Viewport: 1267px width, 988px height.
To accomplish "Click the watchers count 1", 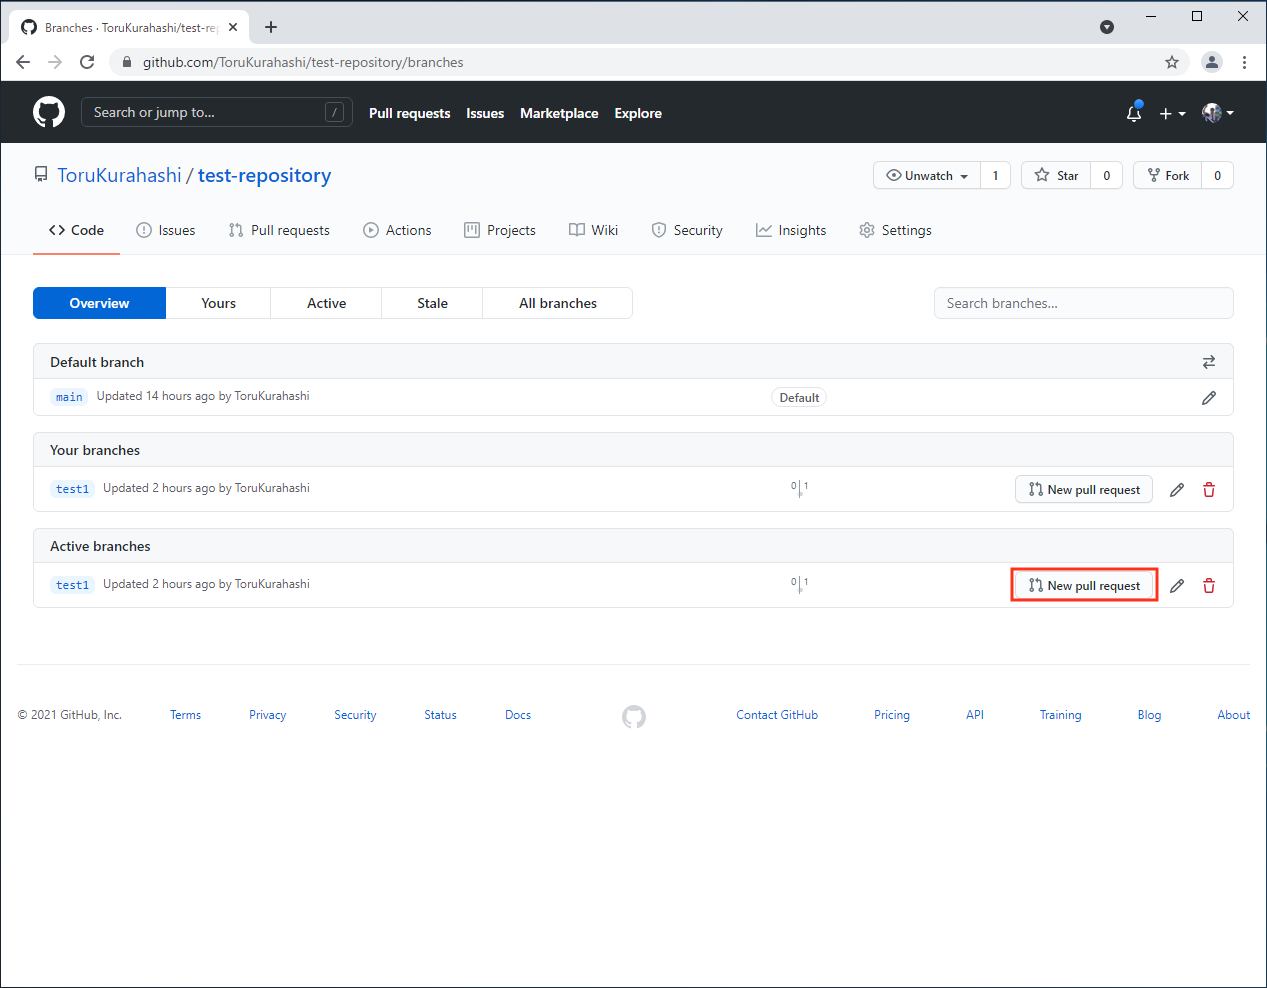I will [995, 175].
